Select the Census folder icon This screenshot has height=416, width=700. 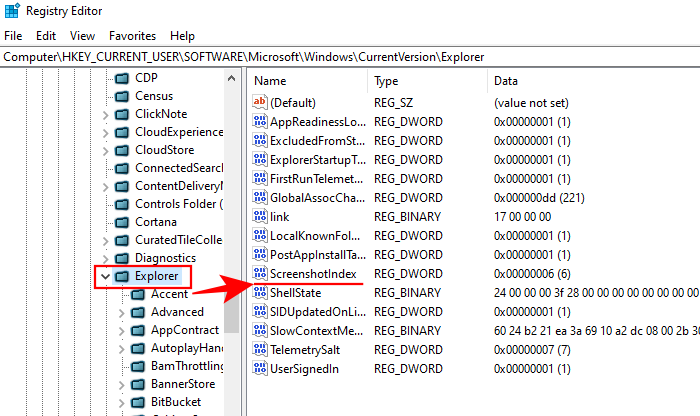(x=122, y=96)
